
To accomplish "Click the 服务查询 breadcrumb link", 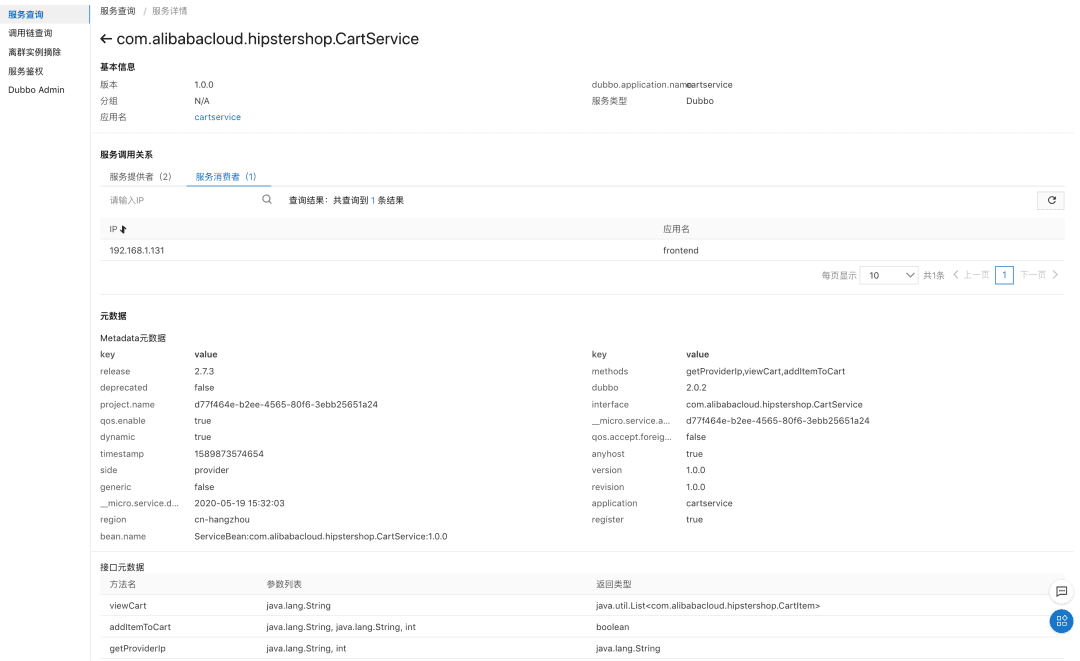I will [x=118, y=11].
